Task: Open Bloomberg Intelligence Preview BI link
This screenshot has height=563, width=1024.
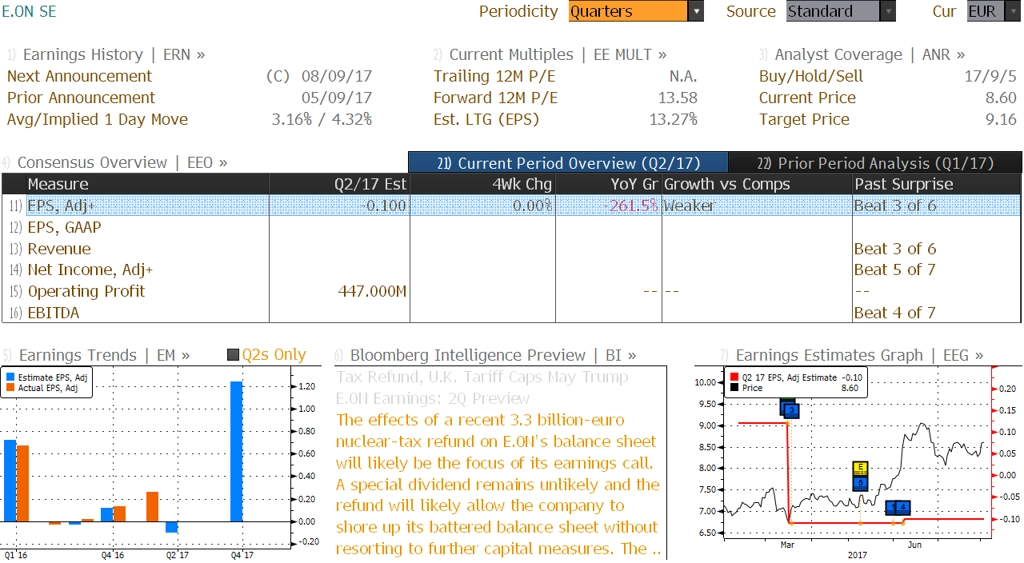Action: click(x=493, y=355)
